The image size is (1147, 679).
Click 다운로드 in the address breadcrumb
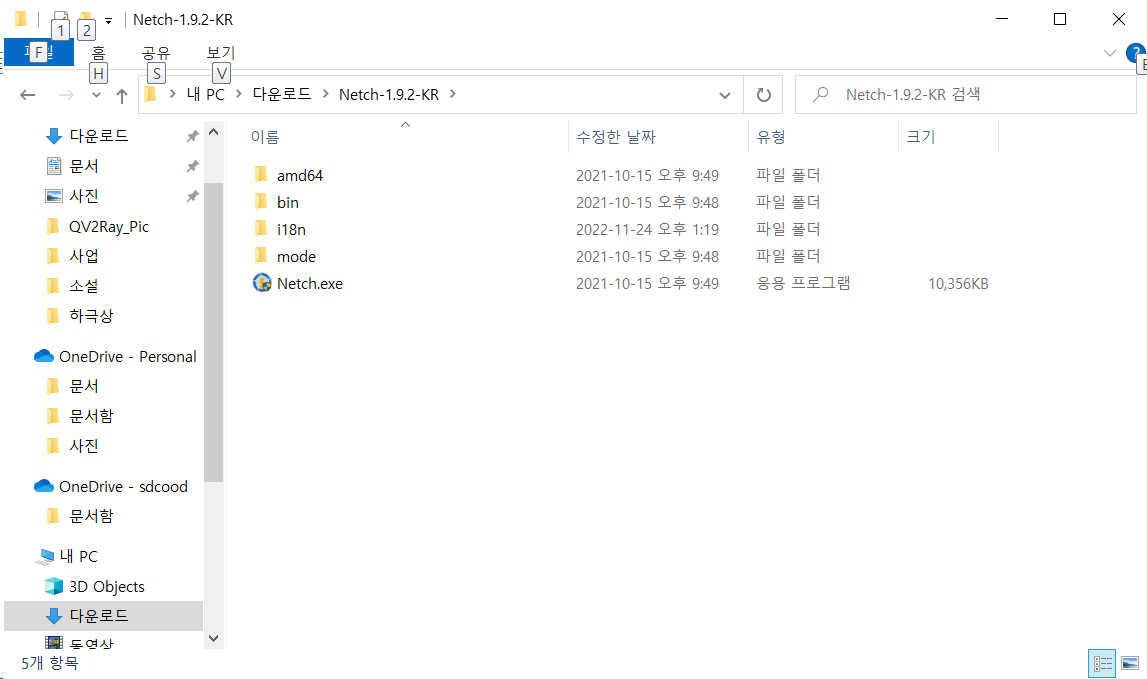click(281, 95)
